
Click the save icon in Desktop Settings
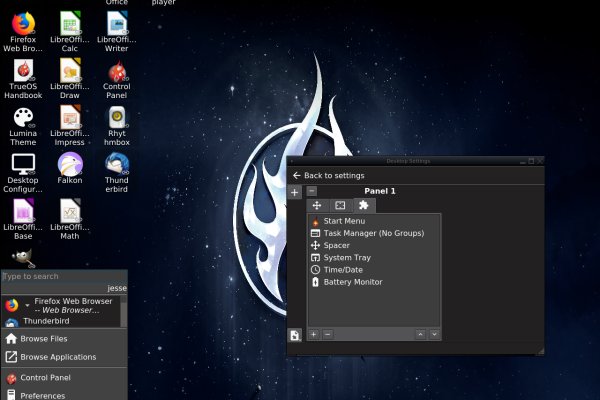(x=295, y=335)
